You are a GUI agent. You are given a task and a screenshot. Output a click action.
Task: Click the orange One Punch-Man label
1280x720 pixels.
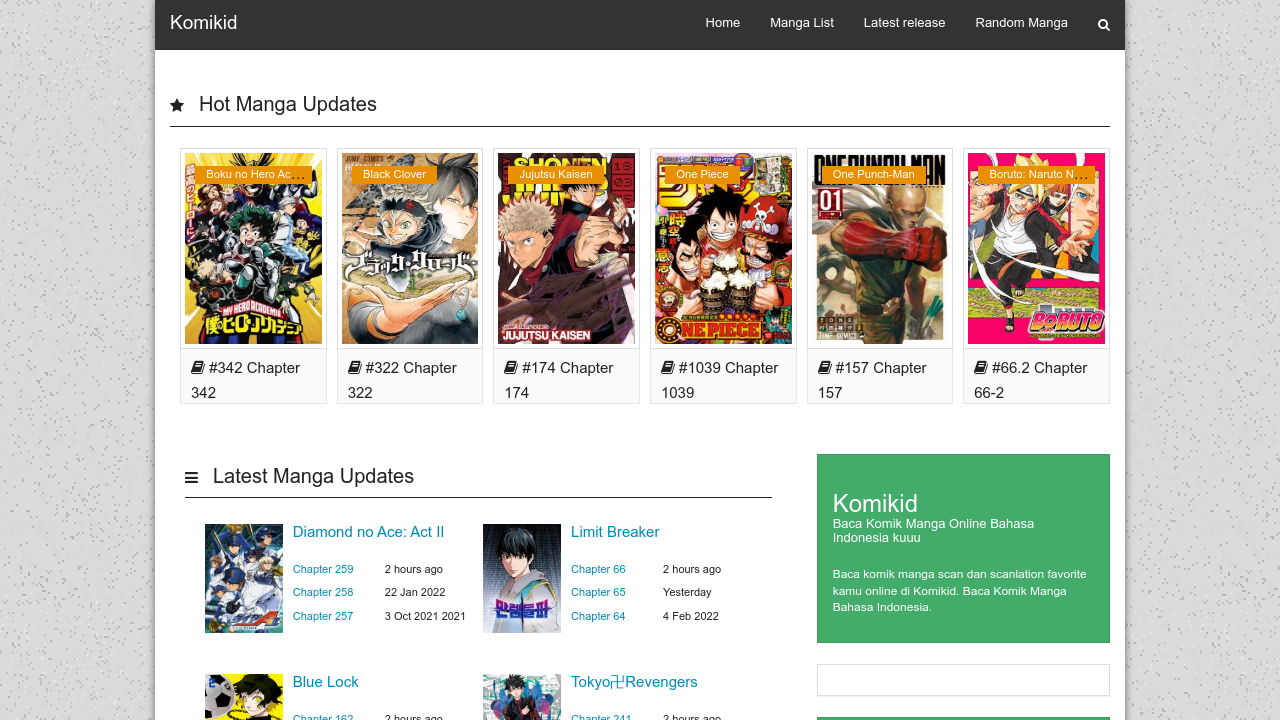tap(874, 174)
